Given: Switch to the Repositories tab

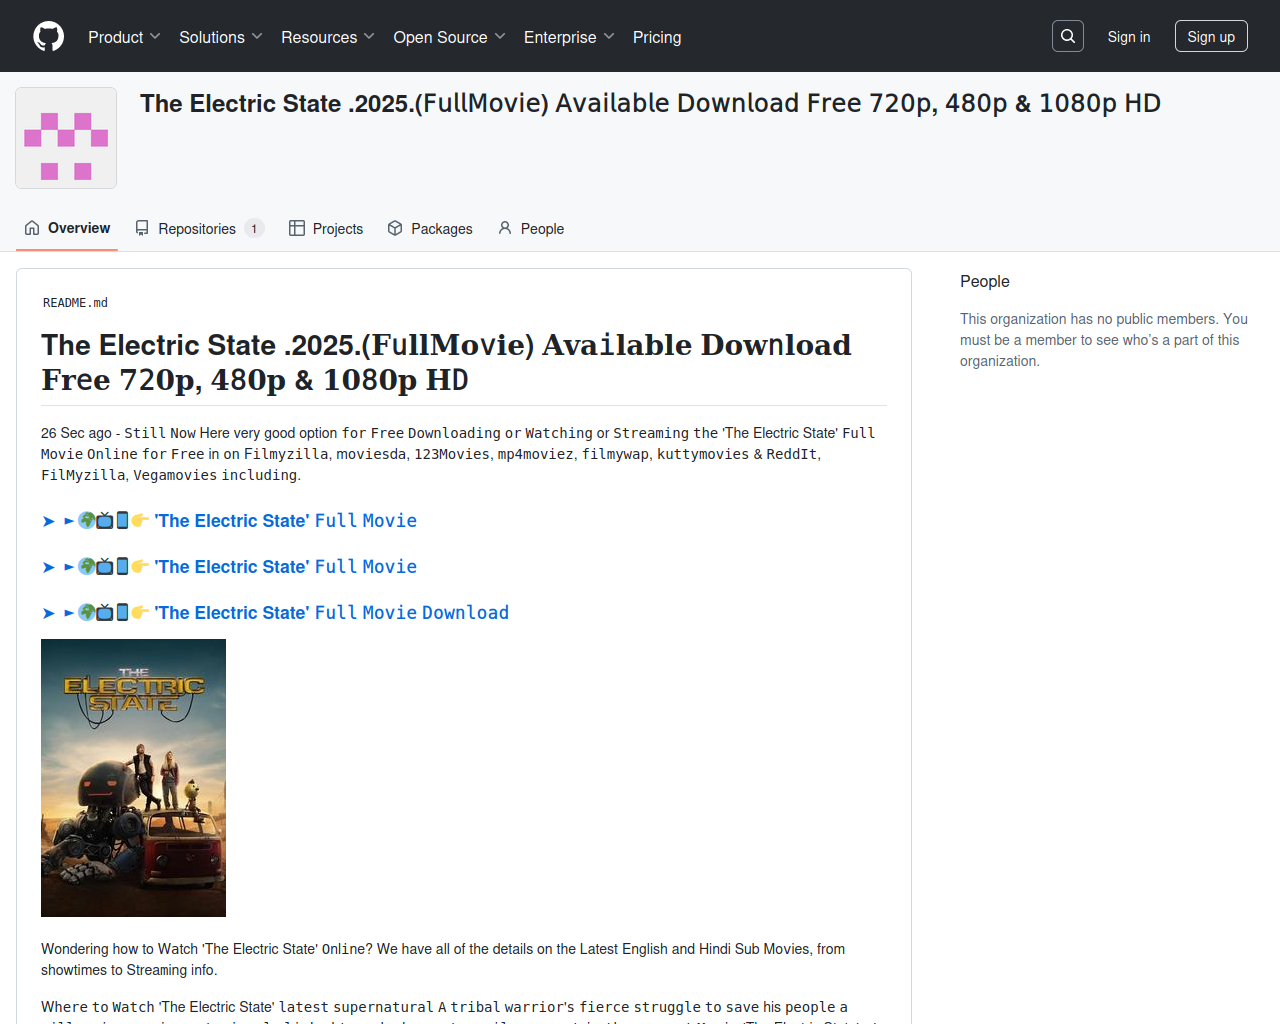Looking at the screenshot, I should [x=197, y=229].
